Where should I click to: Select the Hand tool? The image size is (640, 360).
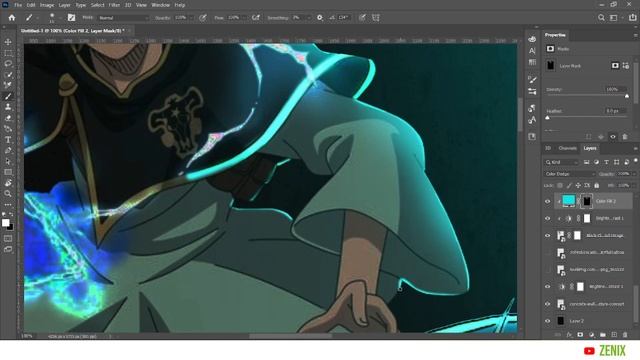pos(8,183)
